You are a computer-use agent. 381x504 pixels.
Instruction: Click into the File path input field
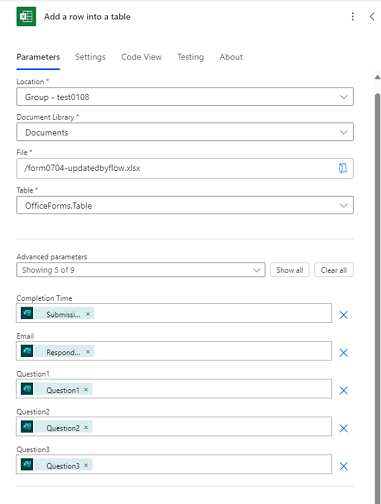pos(185,168)
